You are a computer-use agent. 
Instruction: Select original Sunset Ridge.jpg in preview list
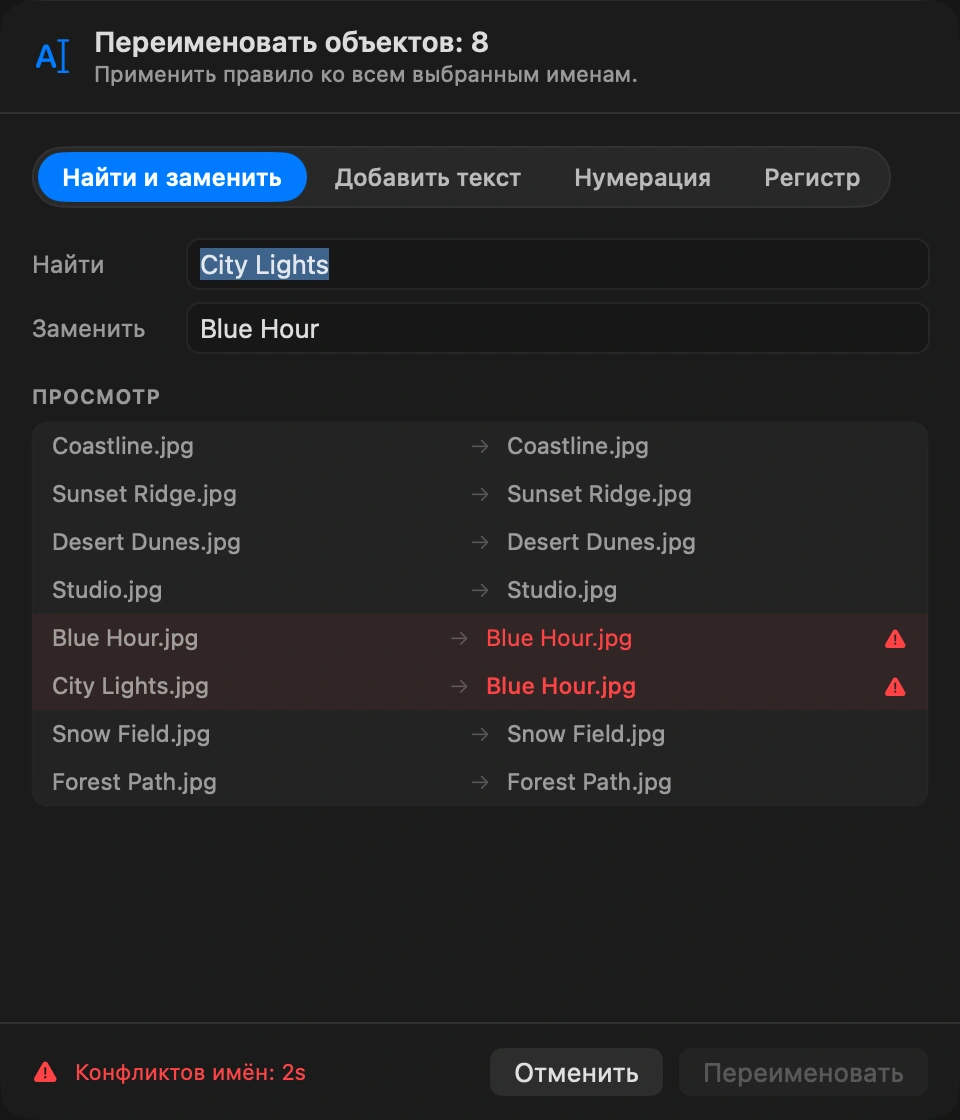(144, 494)
